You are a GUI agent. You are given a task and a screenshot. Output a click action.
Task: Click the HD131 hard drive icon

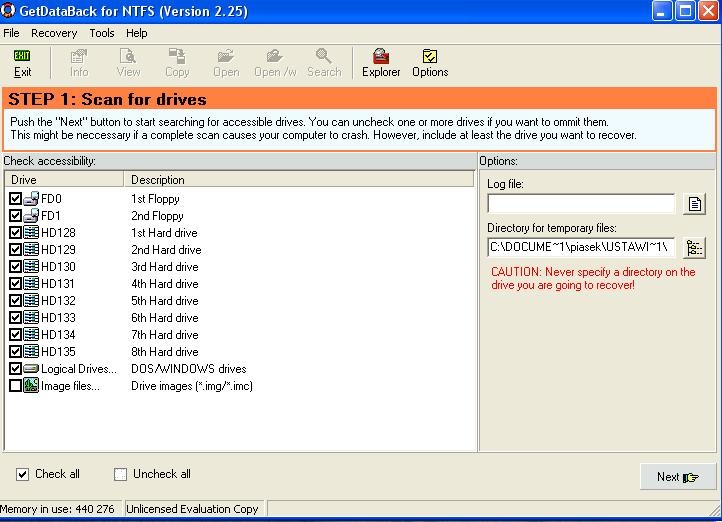[x=31, y=284]
